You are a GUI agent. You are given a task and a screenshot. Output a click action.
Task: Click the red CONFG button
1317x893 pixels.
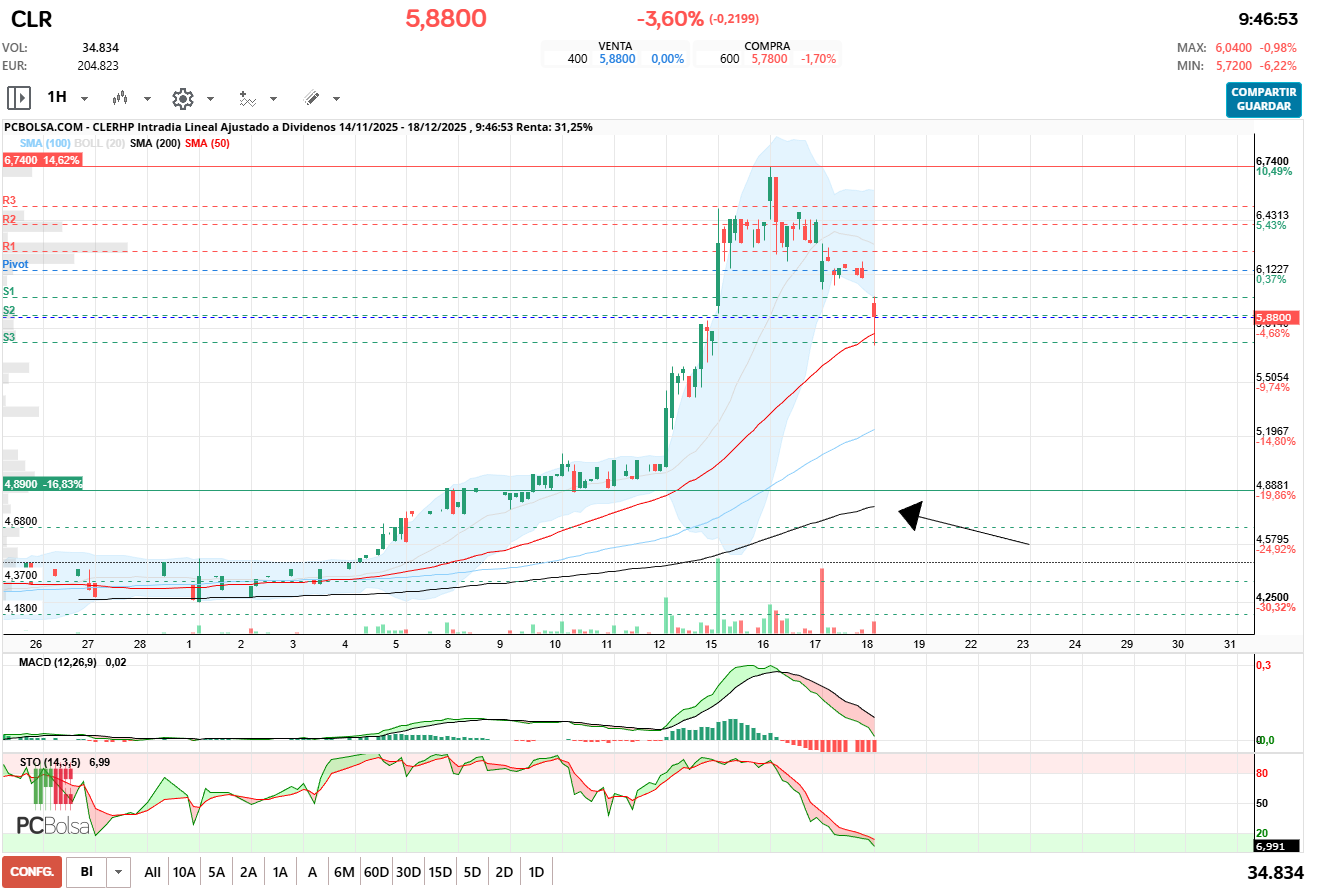(x=31, y=871)
